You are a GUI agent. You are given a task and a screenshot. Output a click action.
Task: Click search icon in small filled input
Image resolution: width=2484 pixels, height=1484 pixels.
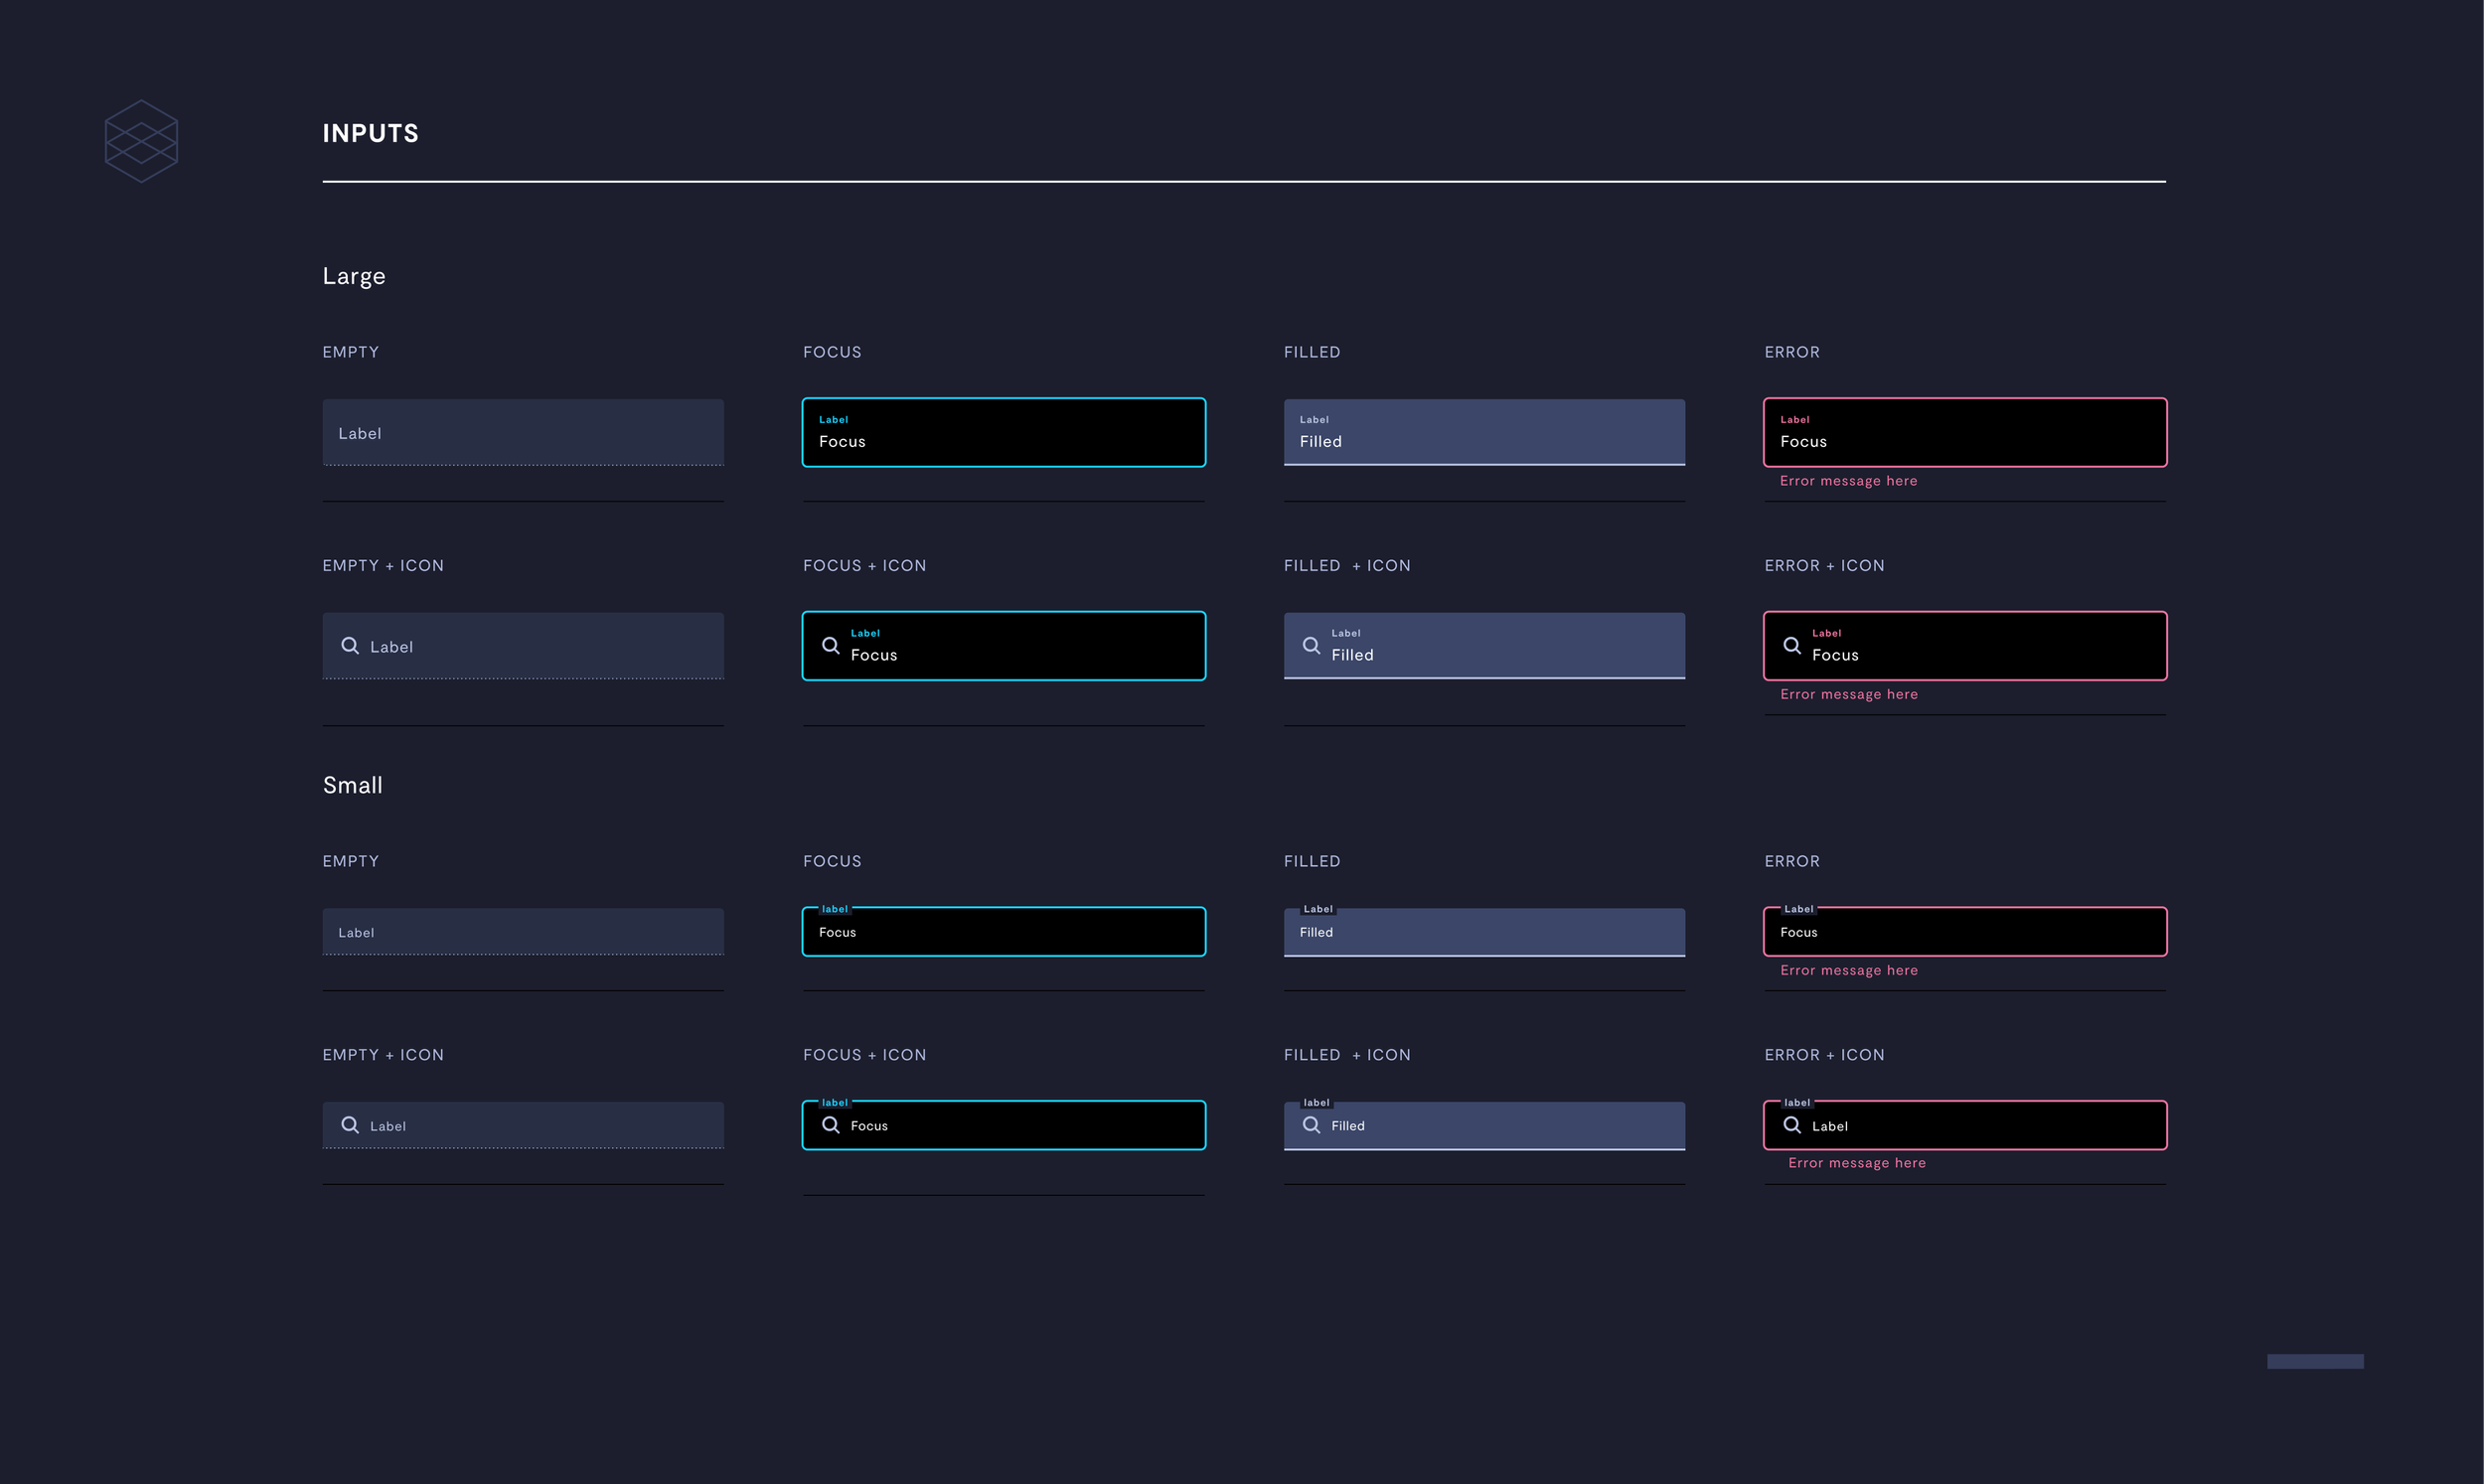click(1311, 1125)
